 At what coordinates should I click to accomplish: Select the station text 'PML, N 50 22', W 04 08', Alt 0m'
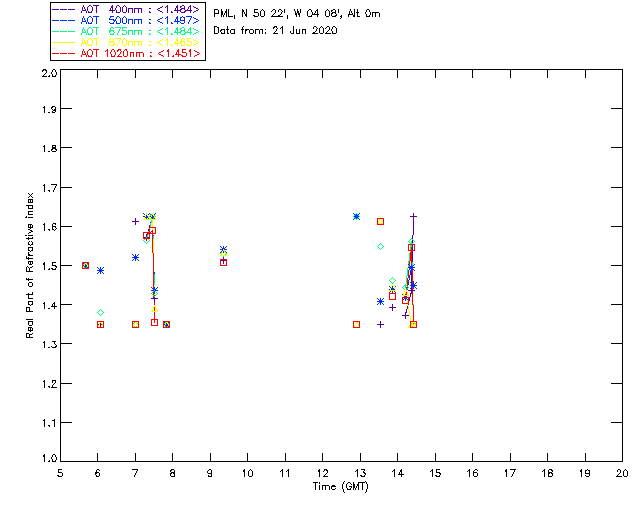297,14
